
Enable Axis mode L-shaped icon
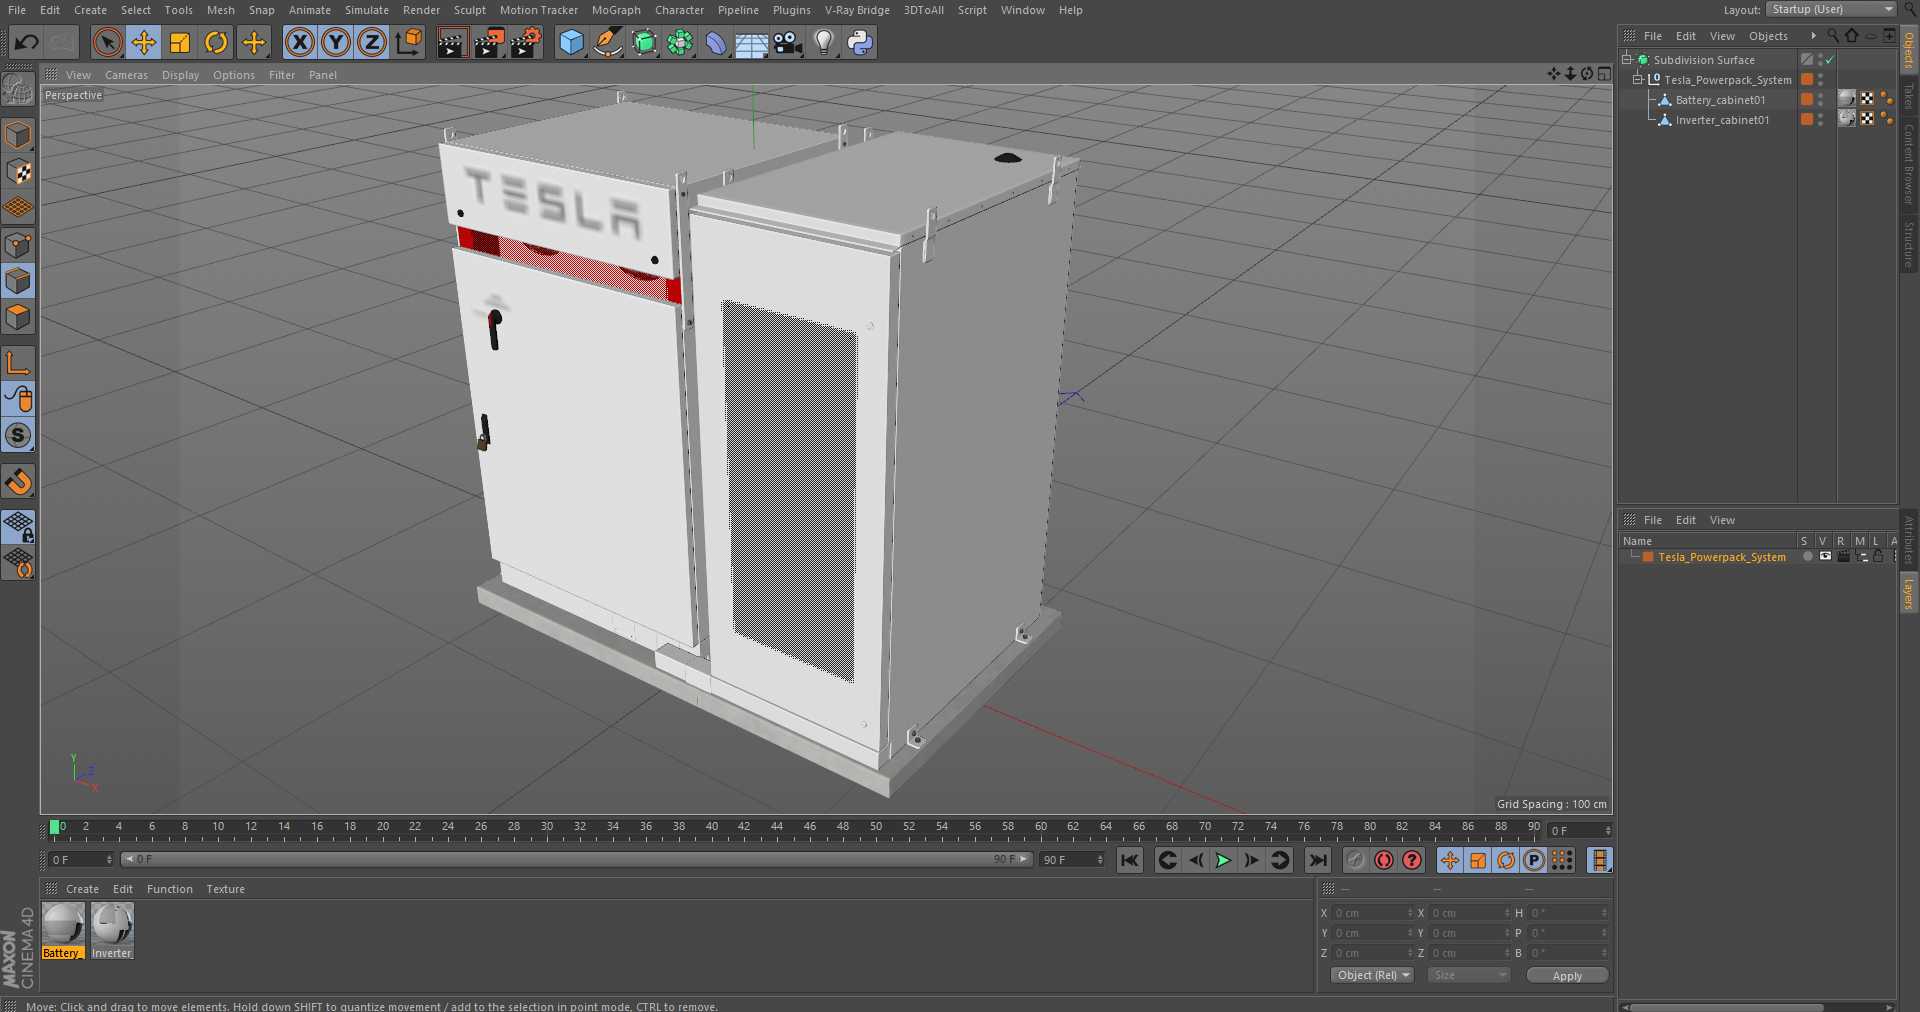pos(18,362)
